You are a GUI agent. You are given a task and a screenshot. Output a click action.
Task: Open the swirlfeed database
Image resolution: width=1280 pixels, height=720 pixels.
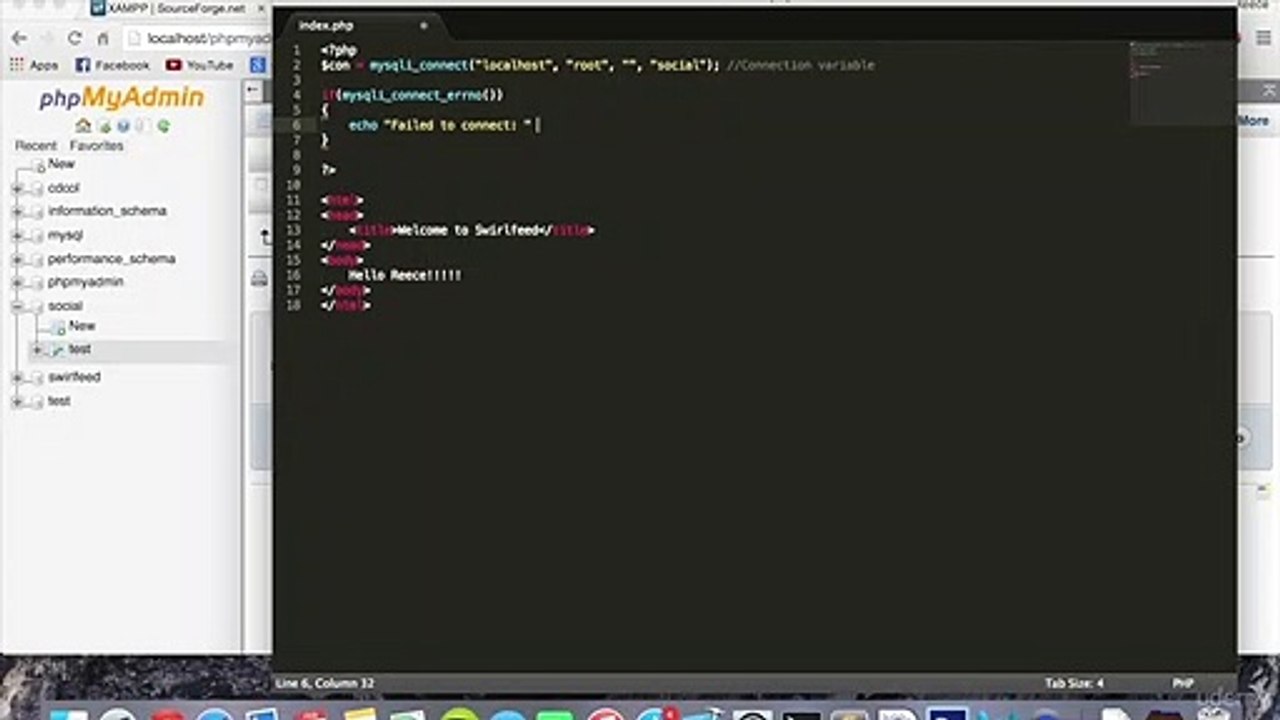tap(74, 377)
